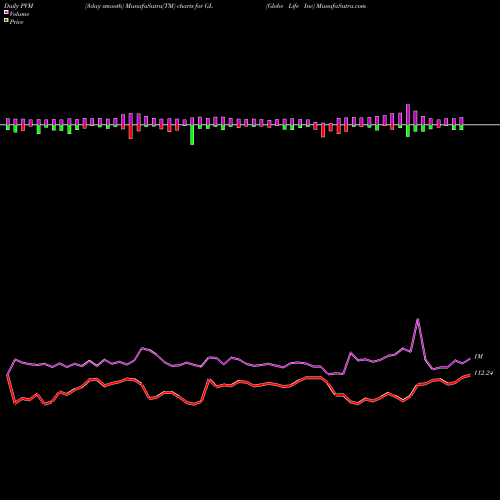
Task: Click the 1M volume value label
Action: 478,357
